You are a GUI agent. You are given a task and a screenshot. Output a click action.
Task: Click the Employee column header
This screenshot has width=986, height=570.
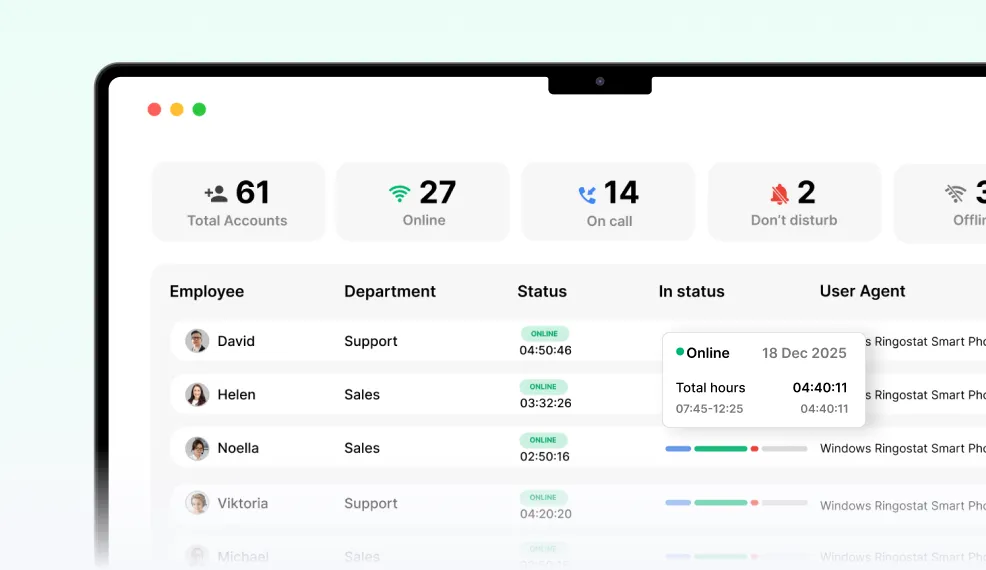click(x=207, y=291)
